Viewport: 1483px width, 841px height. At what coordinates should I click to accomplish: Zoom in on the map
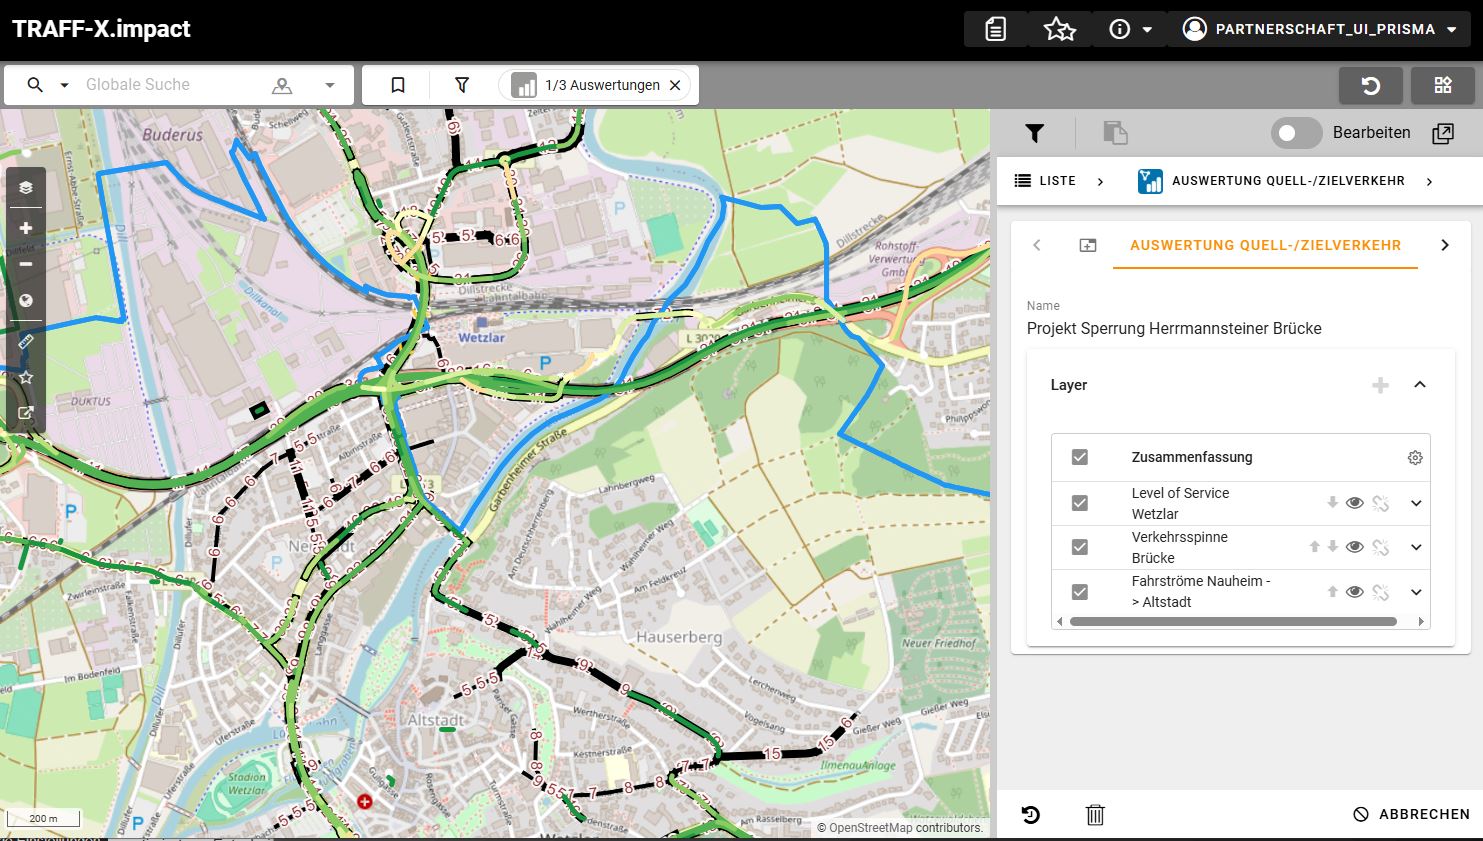pyautogui.click(x=26, y=228)
